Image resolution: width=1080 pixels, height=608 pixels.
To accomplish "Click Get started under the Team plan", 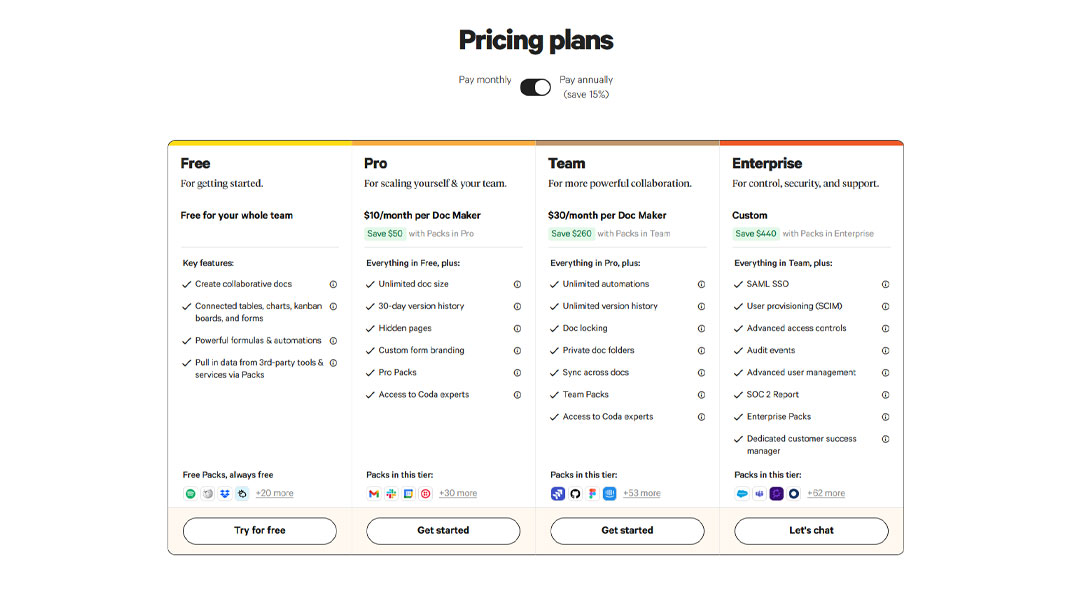I will (x=627, y=531).
